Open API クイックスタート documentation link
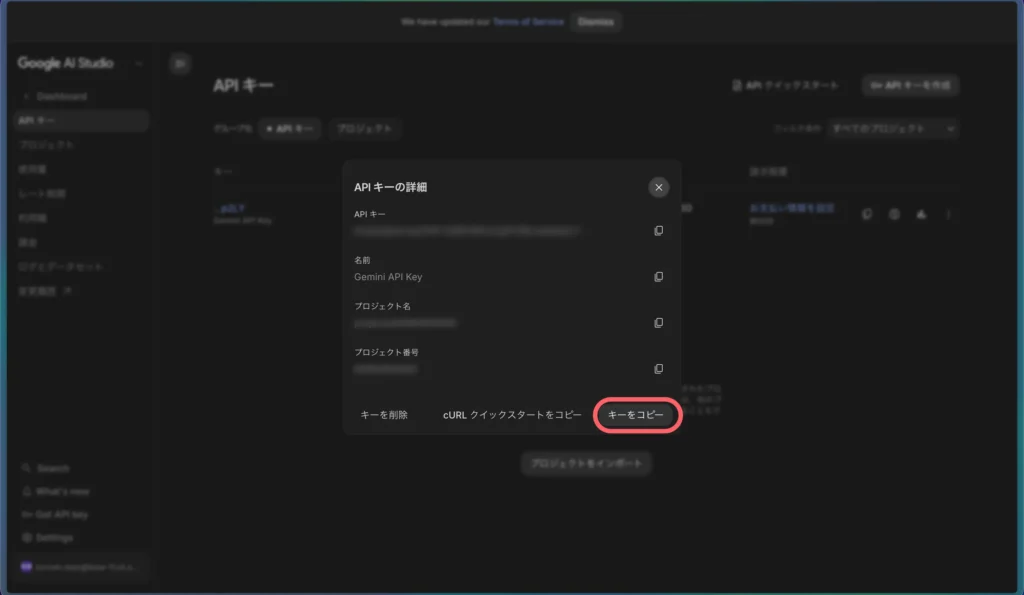 (x=785, y=86)
